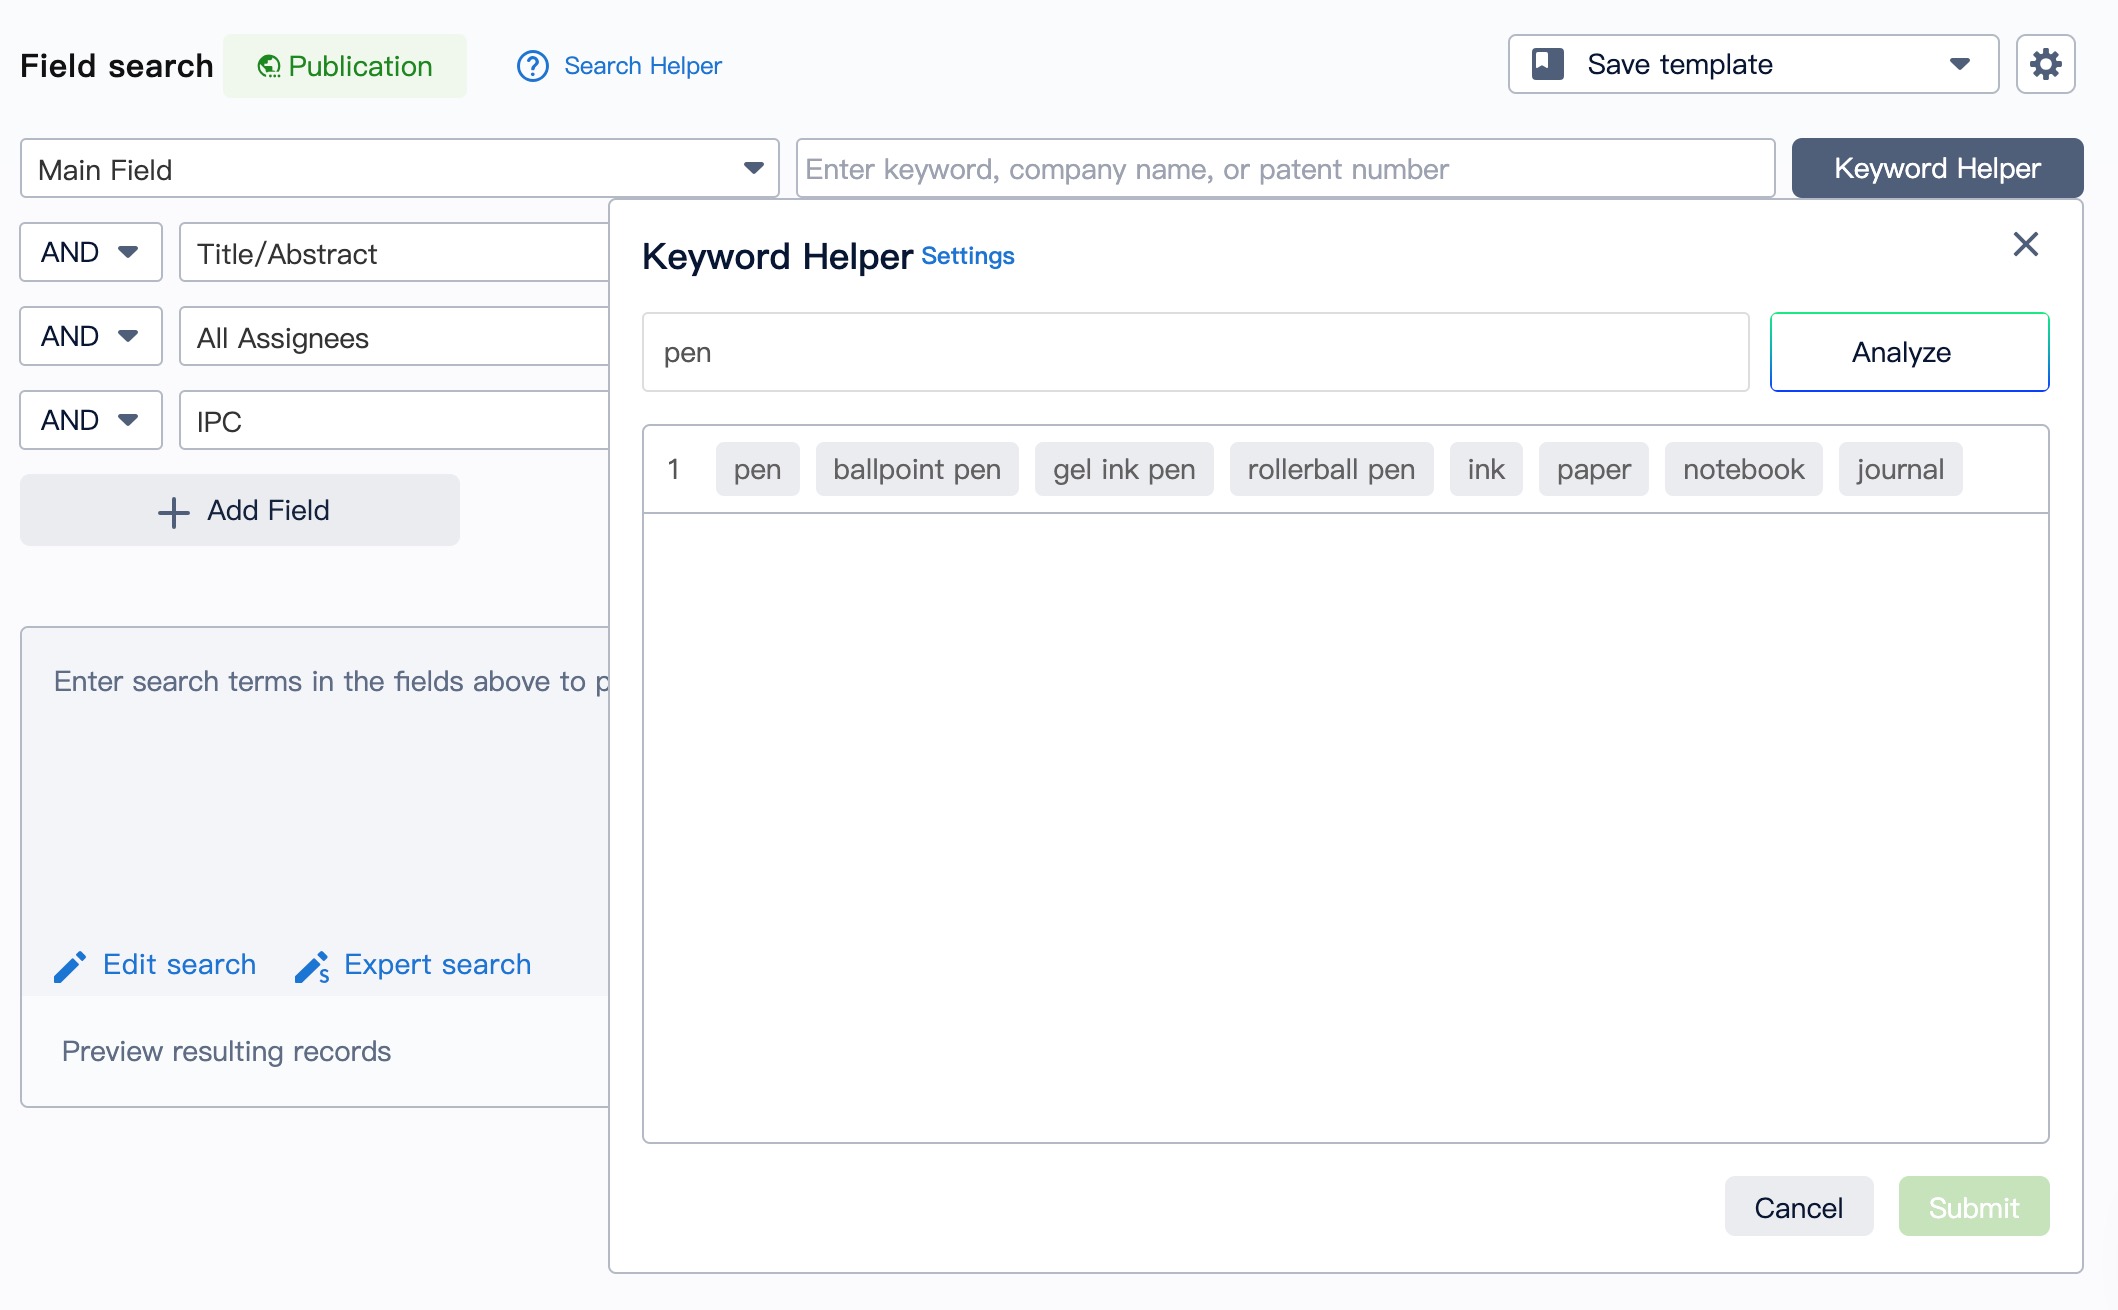Click the gear settings icon
The height and width of the screenshot is (1310, 2118).
(2045, 65)
